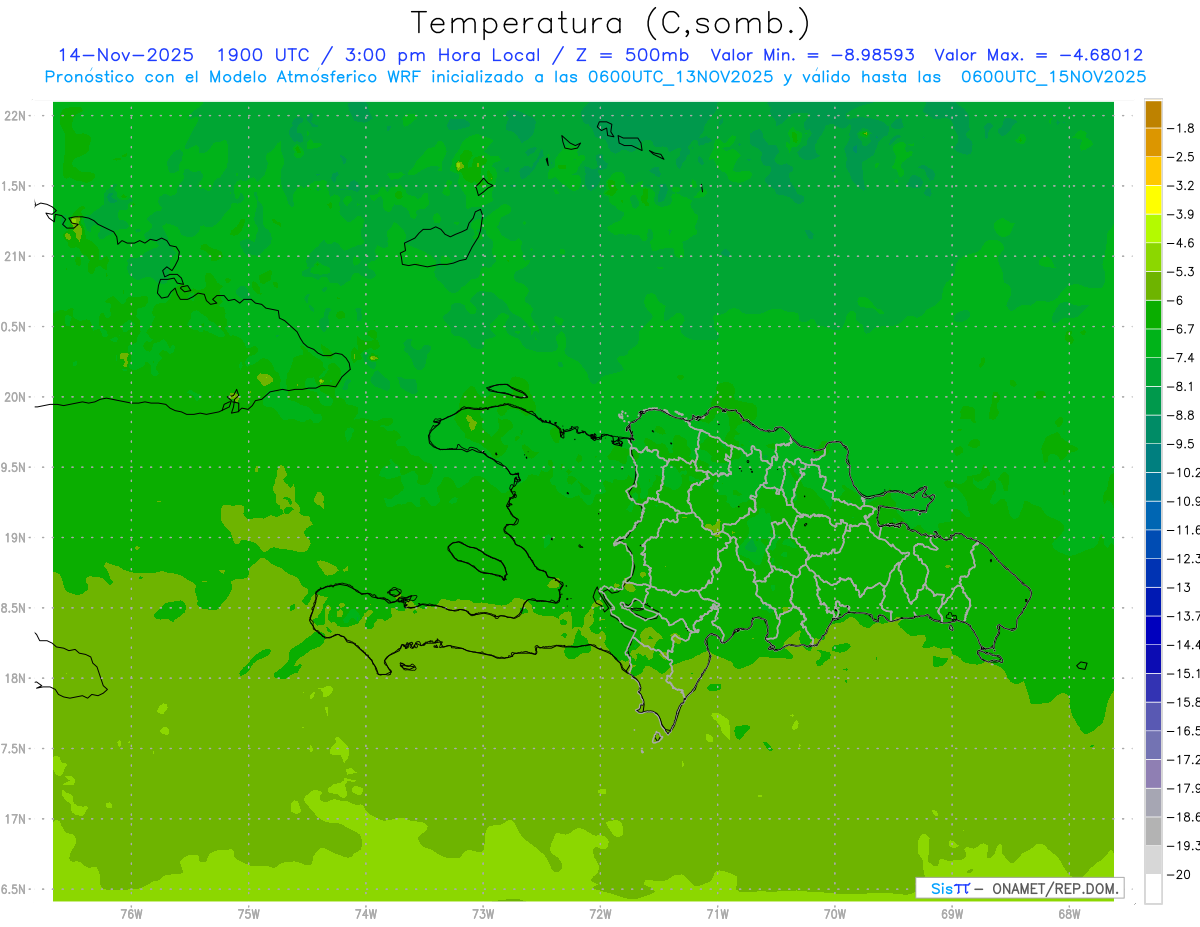
Task: Click the 75W longitude label
Action: coord(249,914)
